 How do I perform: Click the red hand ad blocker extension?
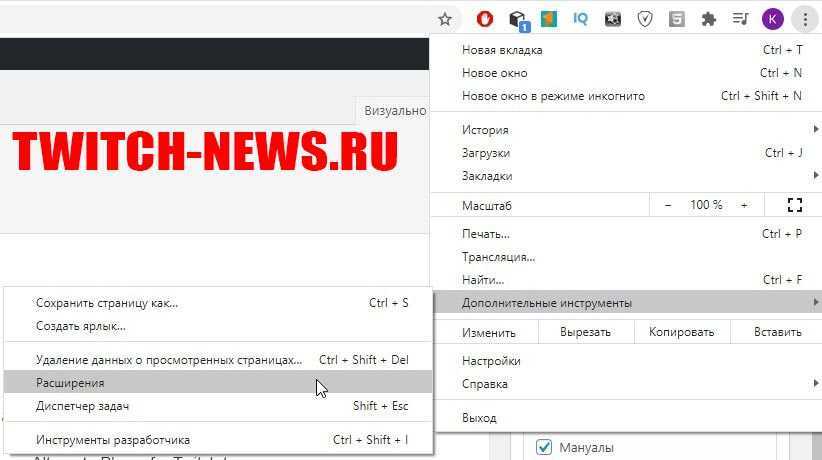(x=485, y=19)
